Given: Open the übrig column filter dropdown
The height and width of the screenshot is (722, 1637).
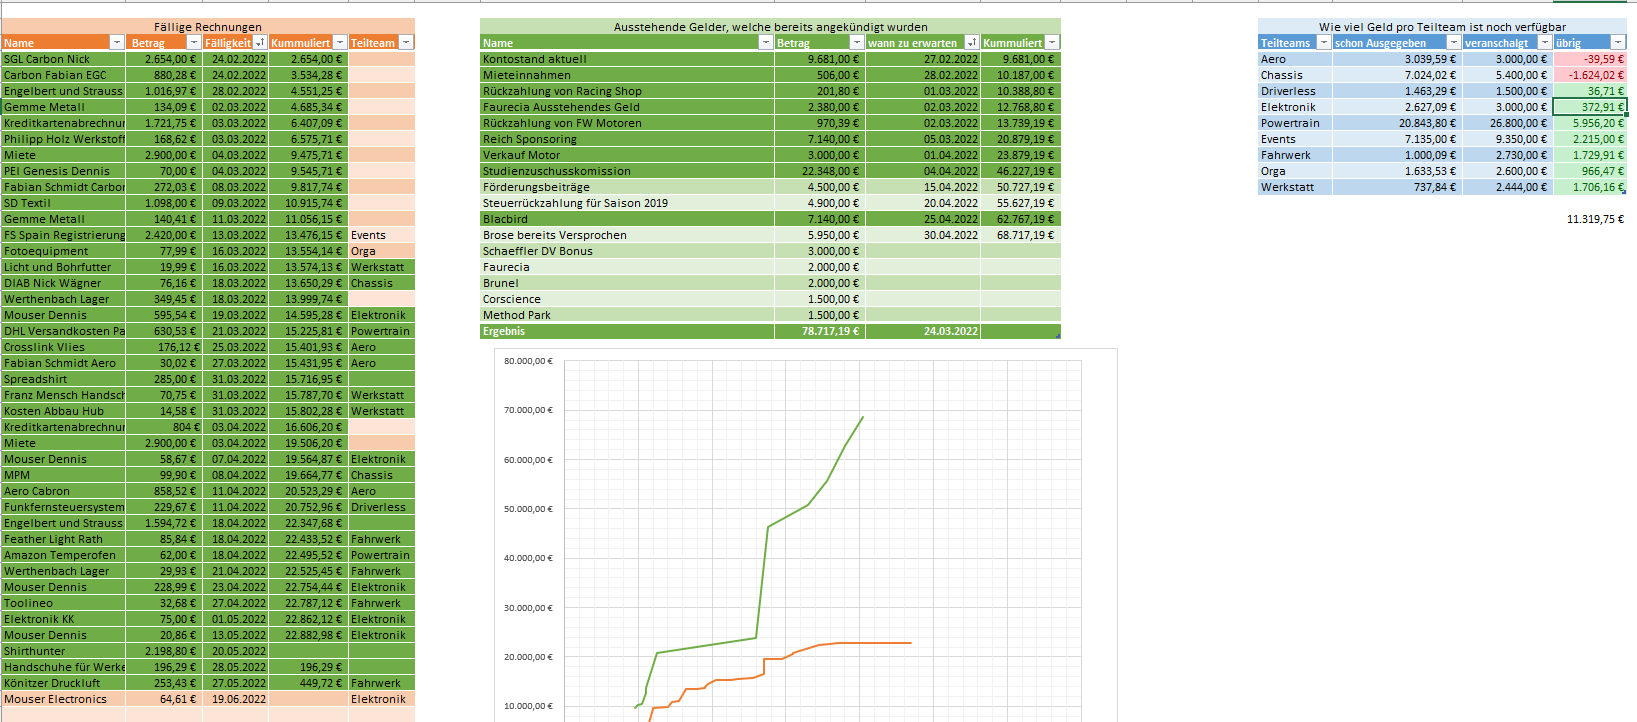Looking at the screenshot, I should pyautogui.click(x=1618, y=43).
